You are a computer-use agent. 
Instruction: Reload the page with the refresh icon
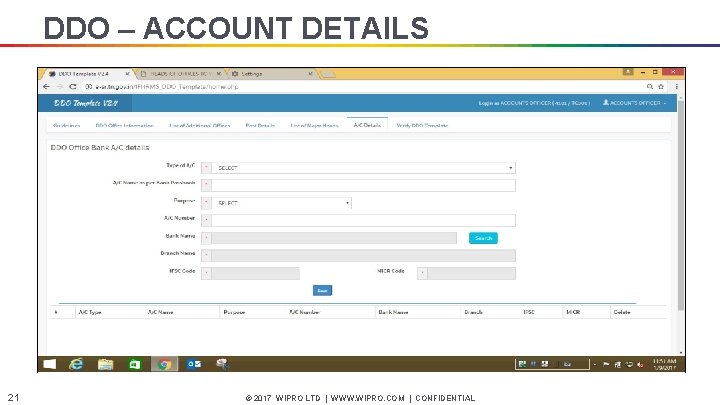tap(73, 86)
